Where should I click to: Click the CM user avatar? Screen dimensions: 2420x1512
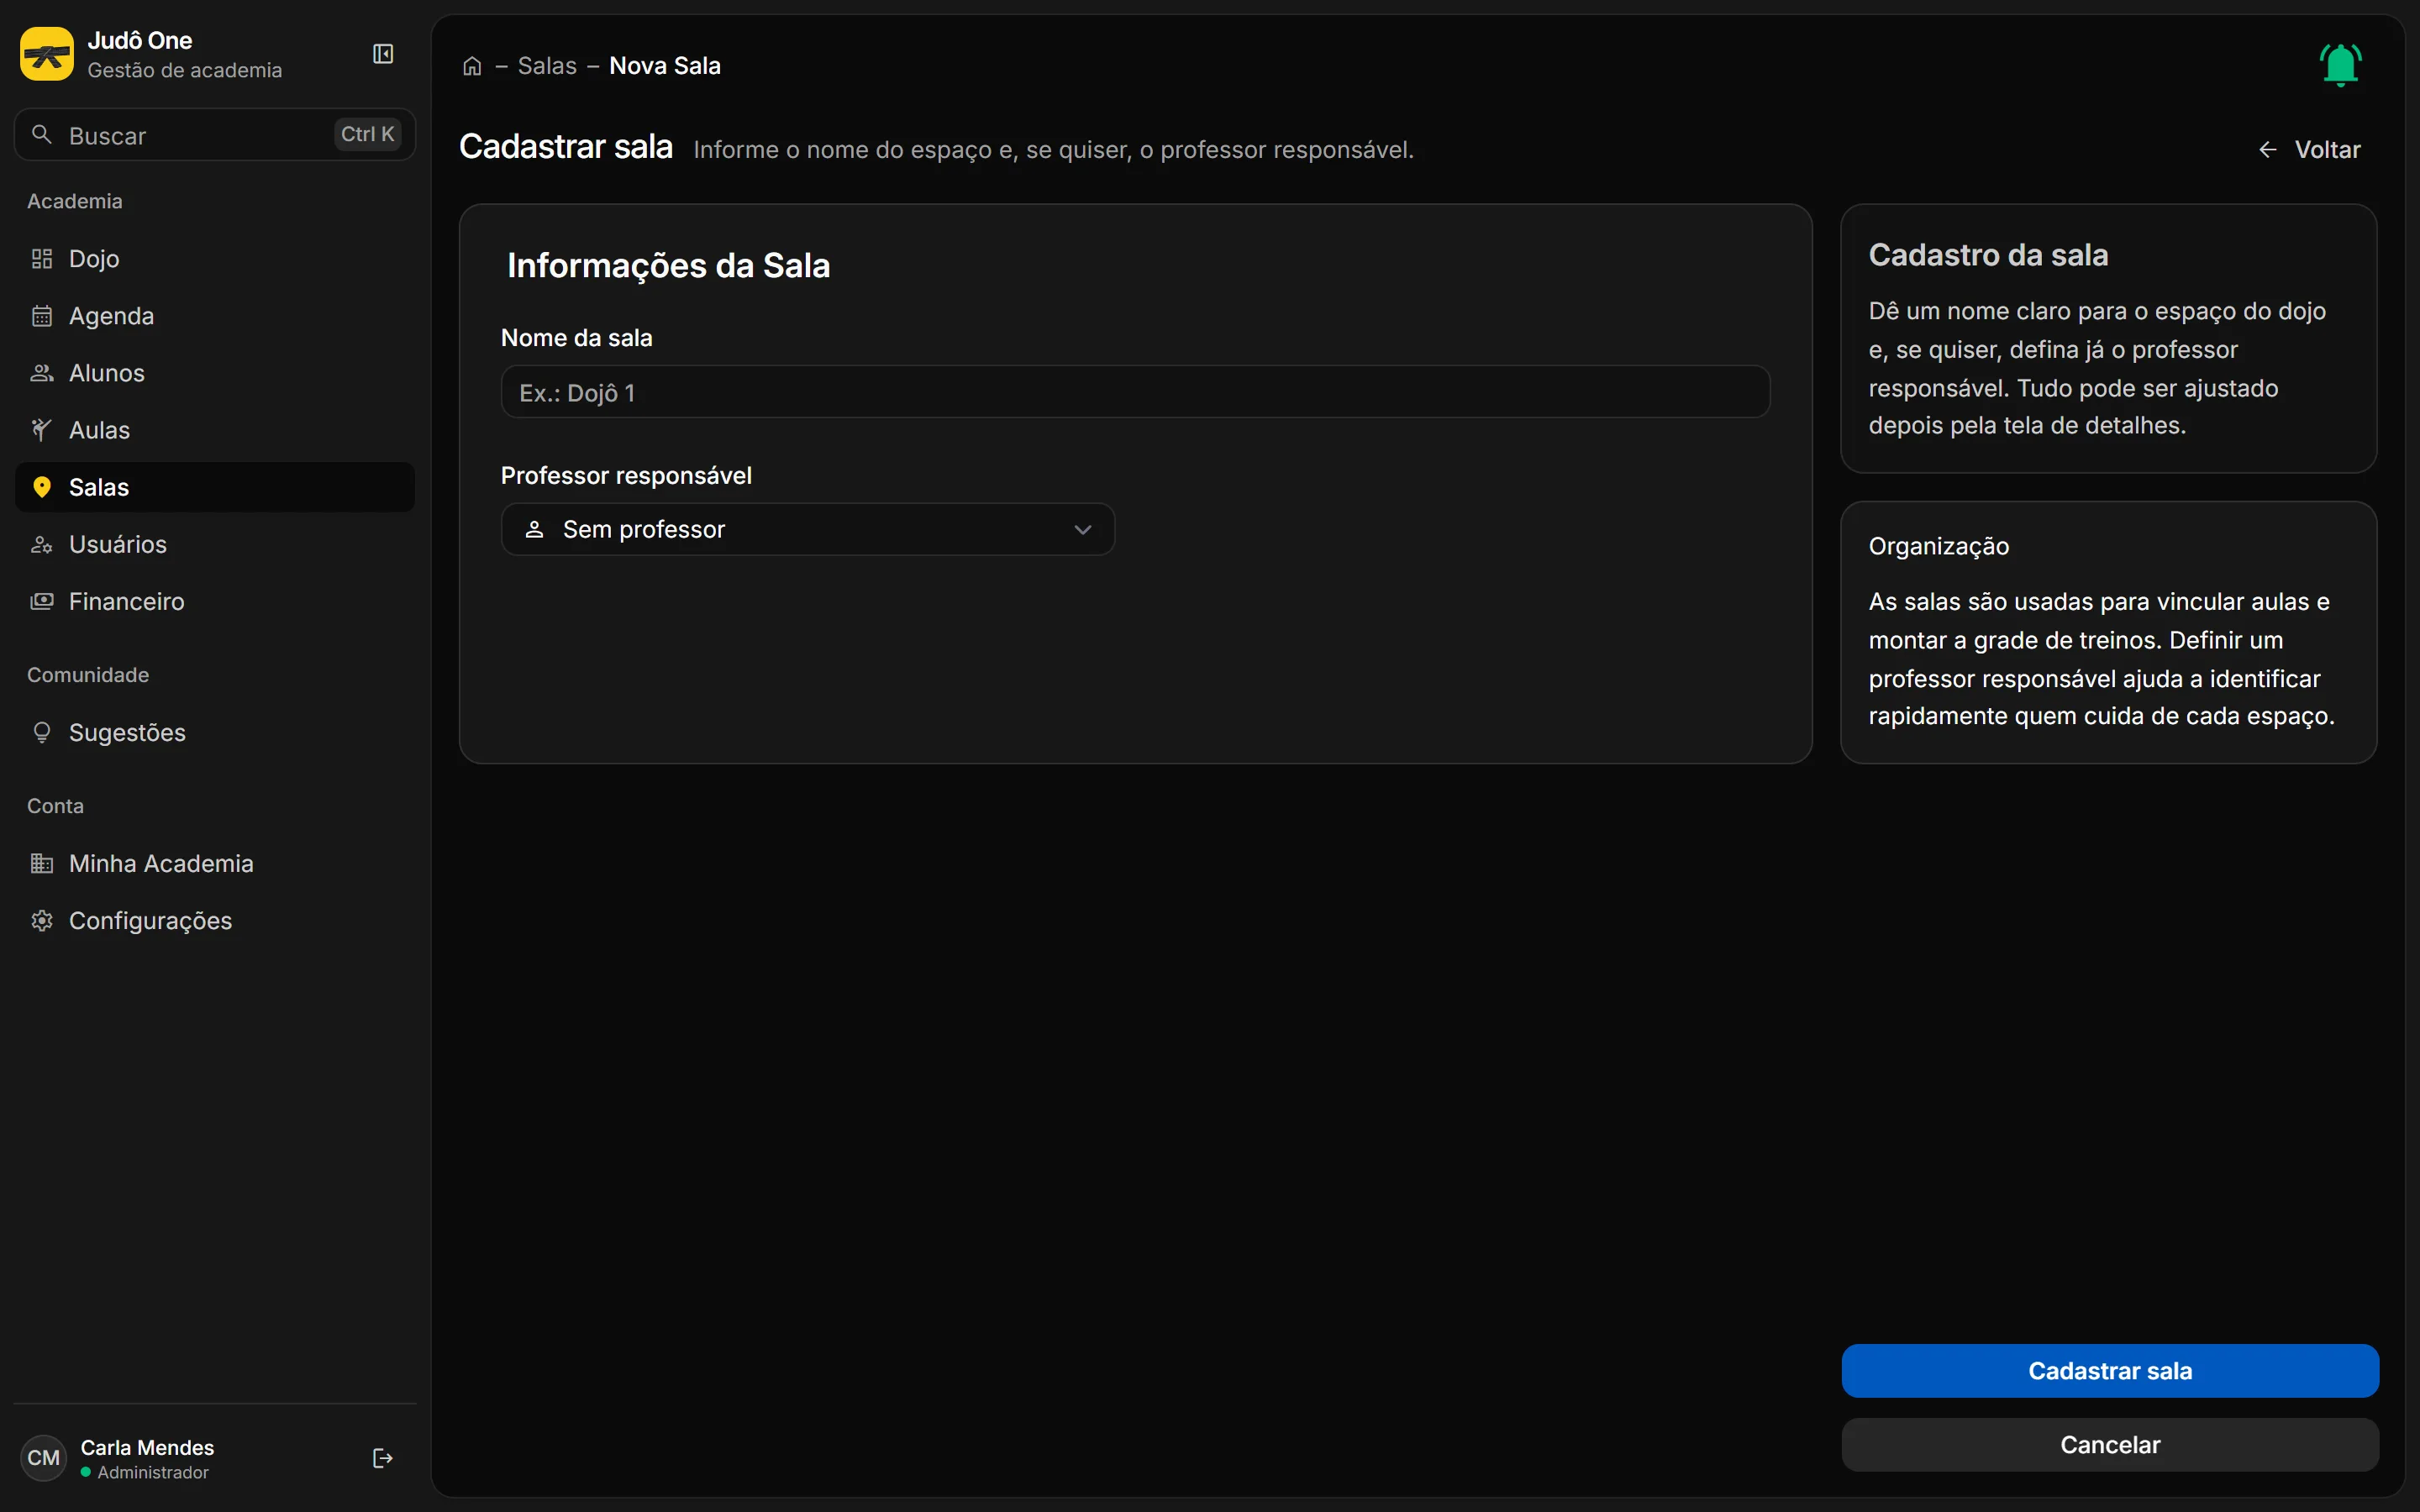tap(43, 1458)
